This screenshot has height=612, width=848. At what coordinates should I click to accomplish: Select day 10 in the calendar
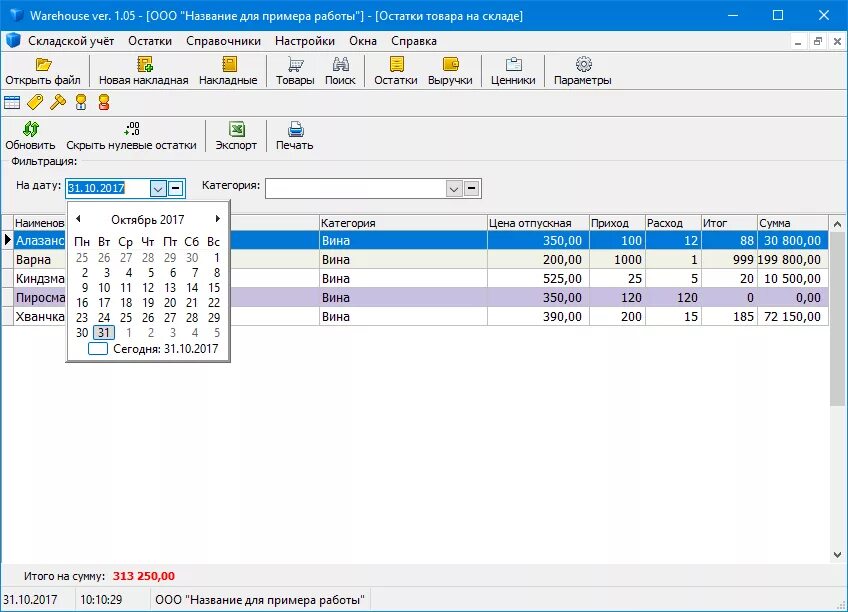tap(104, 288)
